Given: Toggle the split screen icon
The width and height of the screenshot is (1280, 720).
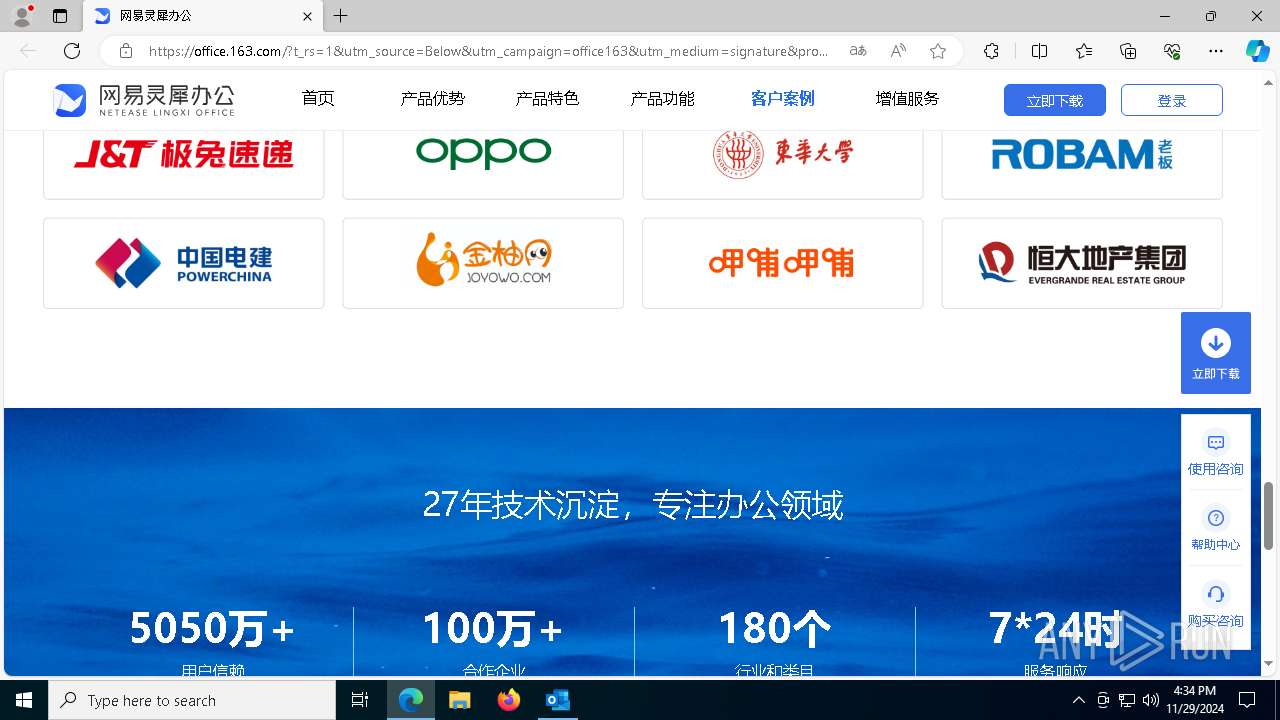Looking at the screenshot, I should (x=1039, y=51).
